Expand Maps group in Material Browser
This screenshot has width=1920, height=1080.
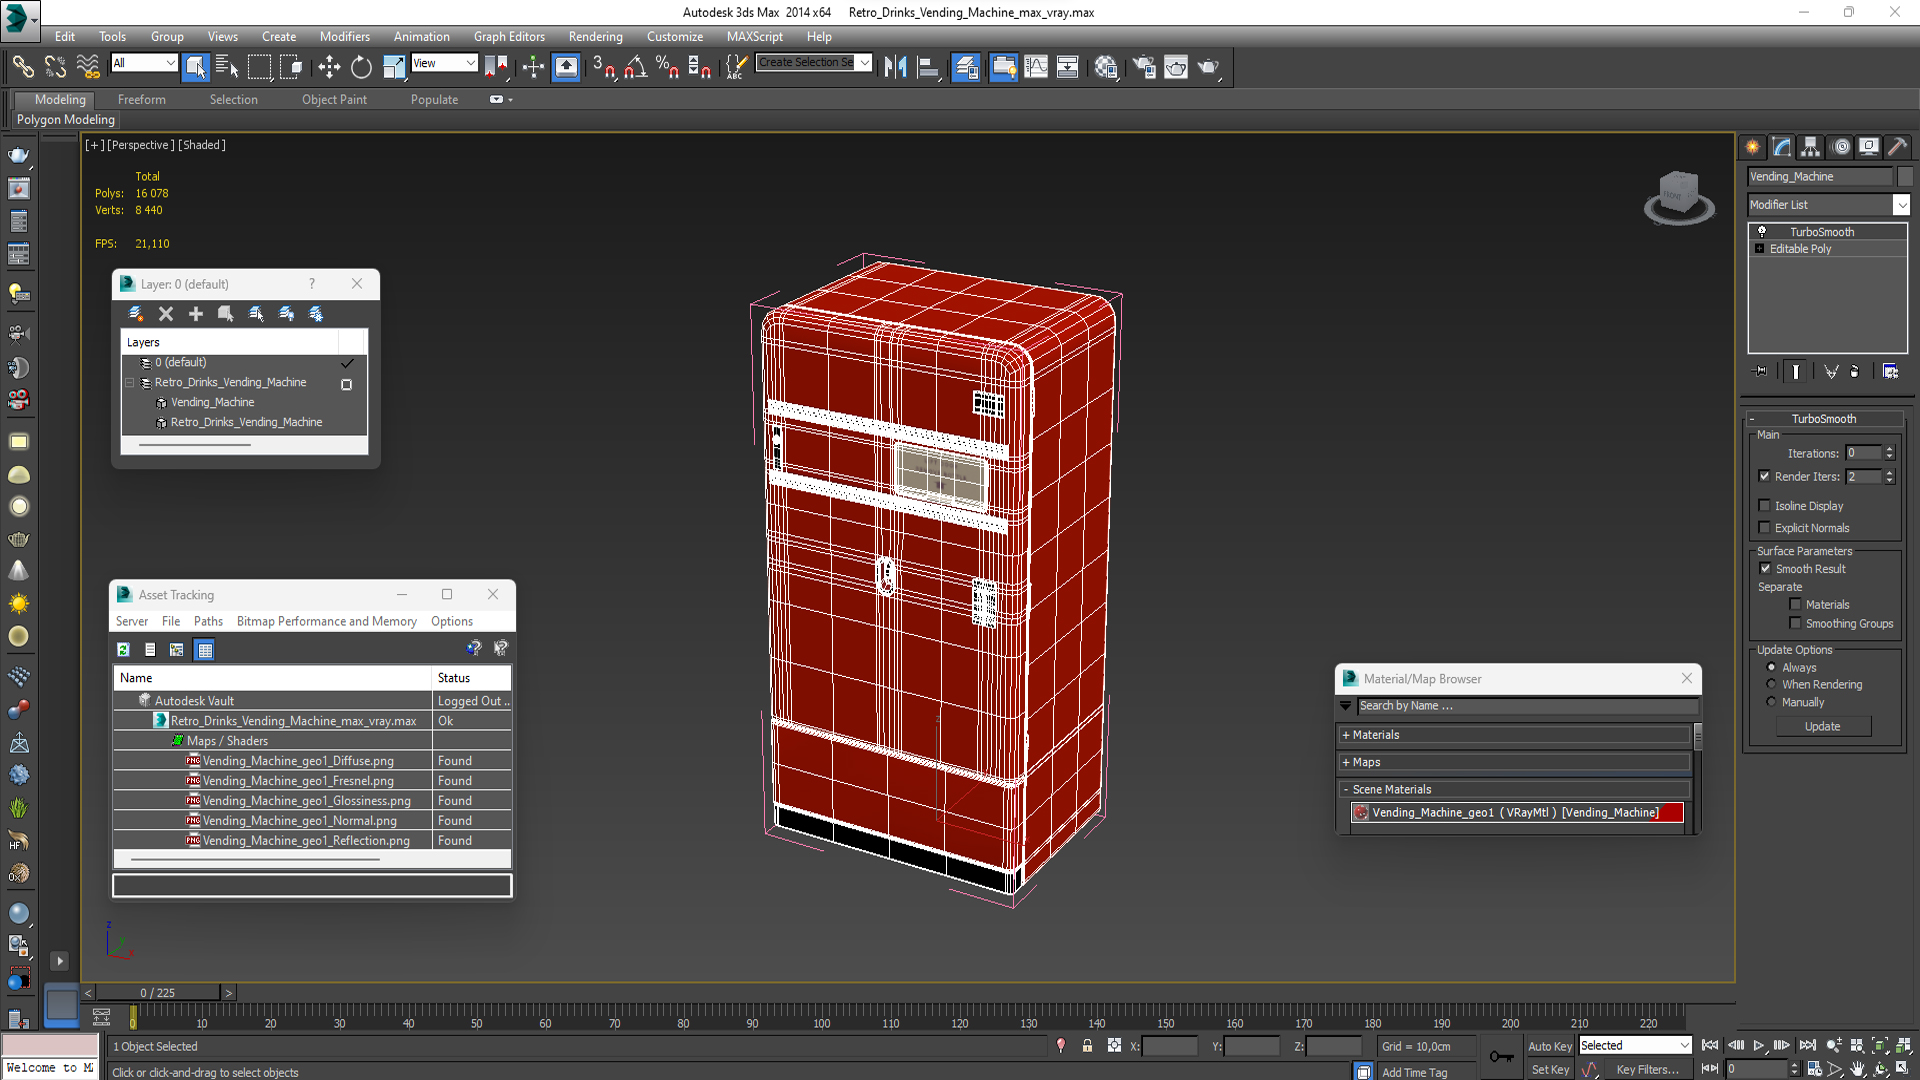point(1346,762)
